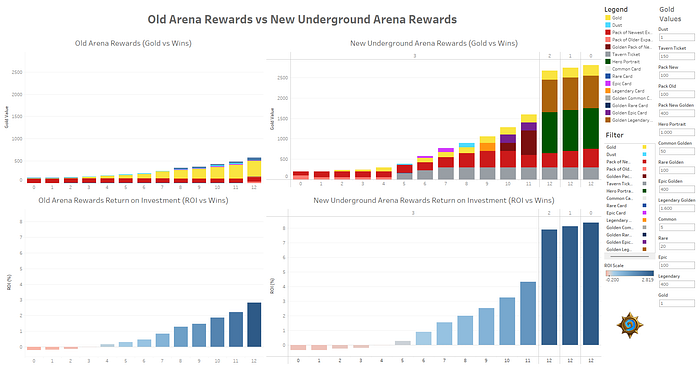Toggle Golden Pac.. in the Filter list

click(x=627, y=176)
